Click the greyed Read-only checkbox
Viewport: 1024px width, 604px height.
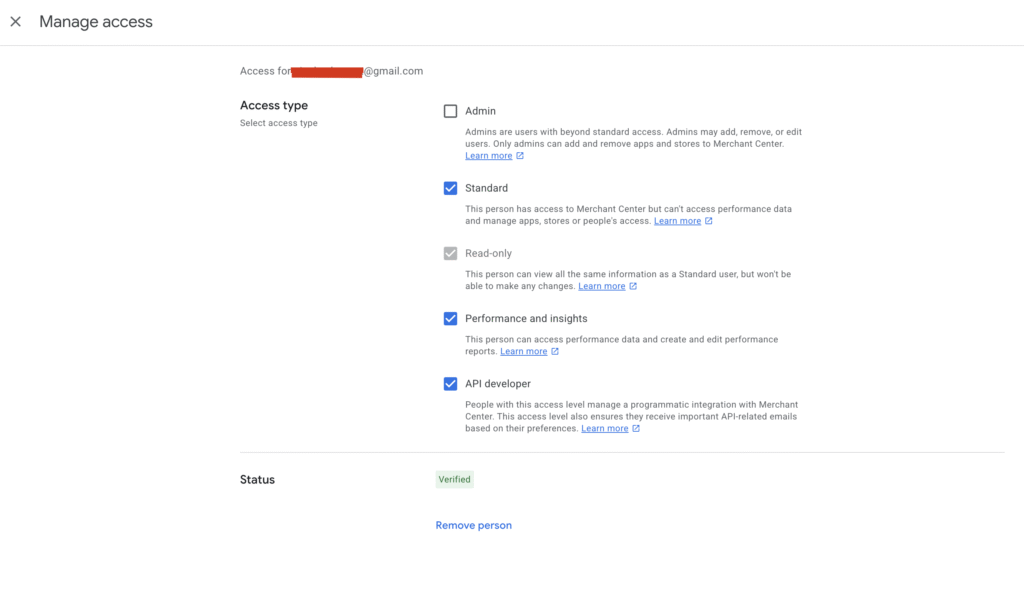[x=451, y=253]
